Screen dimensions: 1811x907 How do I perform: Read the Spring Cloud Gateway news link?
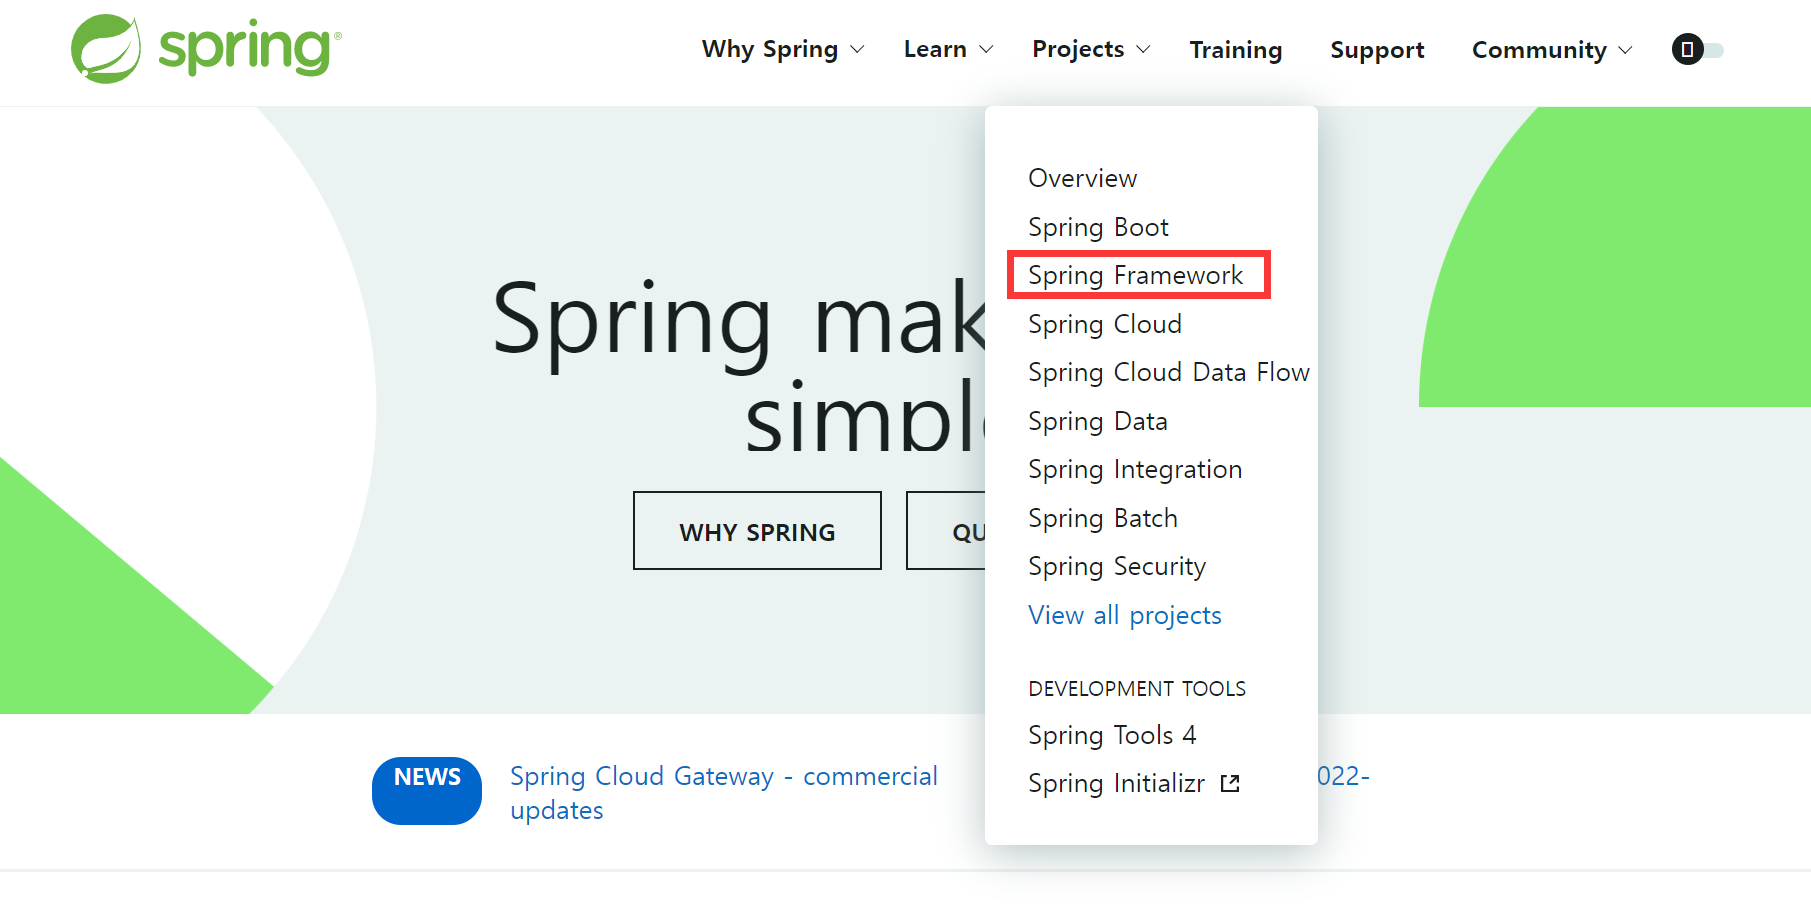tap(723, 777)
